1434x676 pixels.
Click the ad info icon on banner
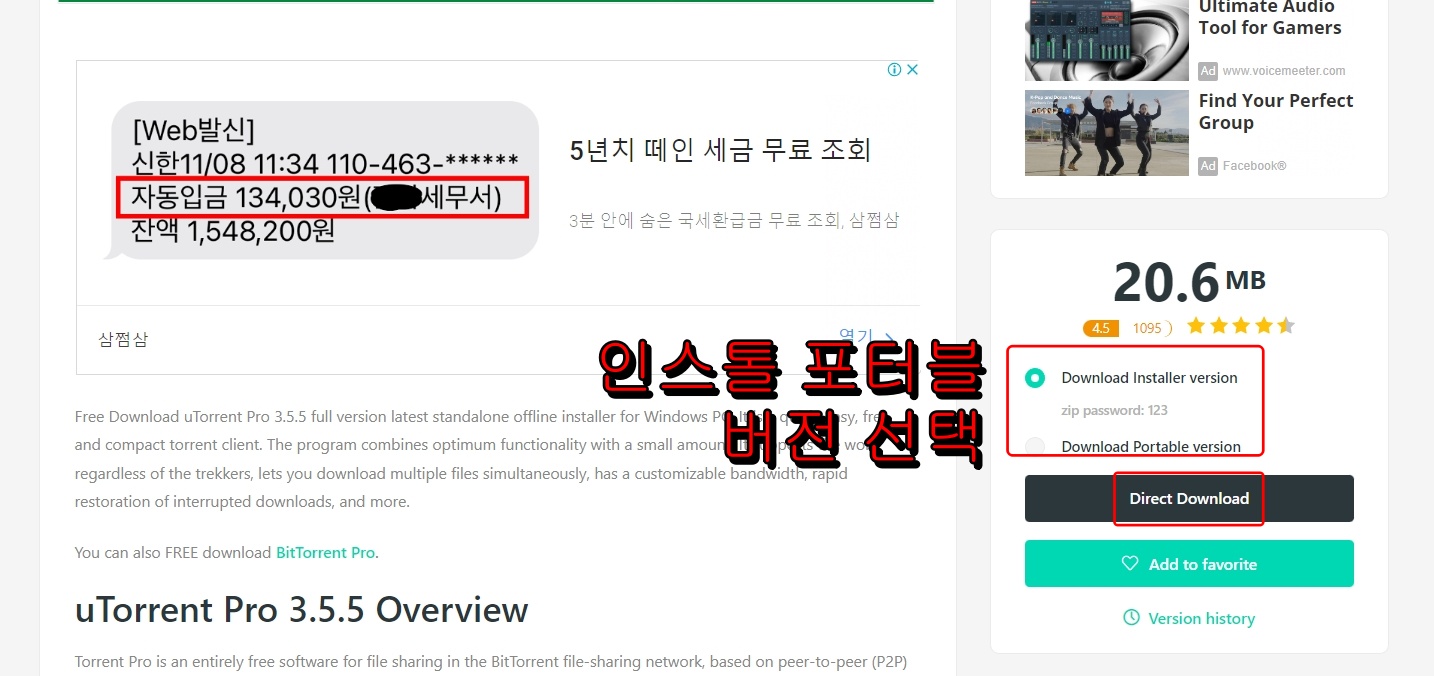pos(894,70)
